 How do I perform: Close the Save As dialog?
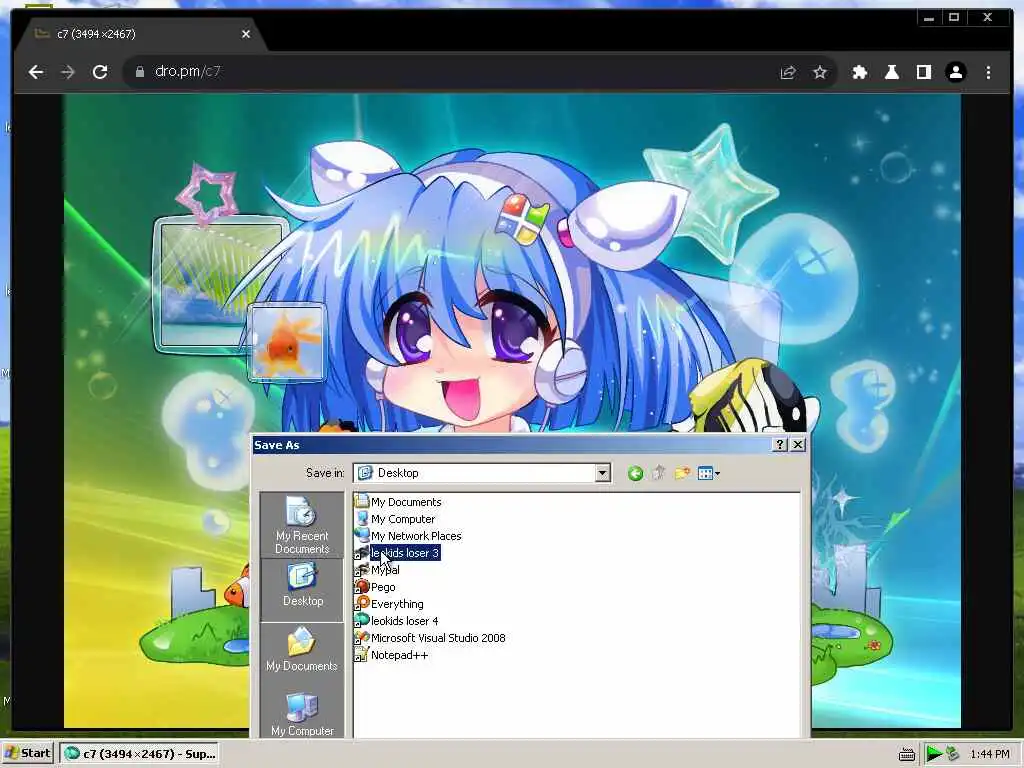click(x=797, y=445)
